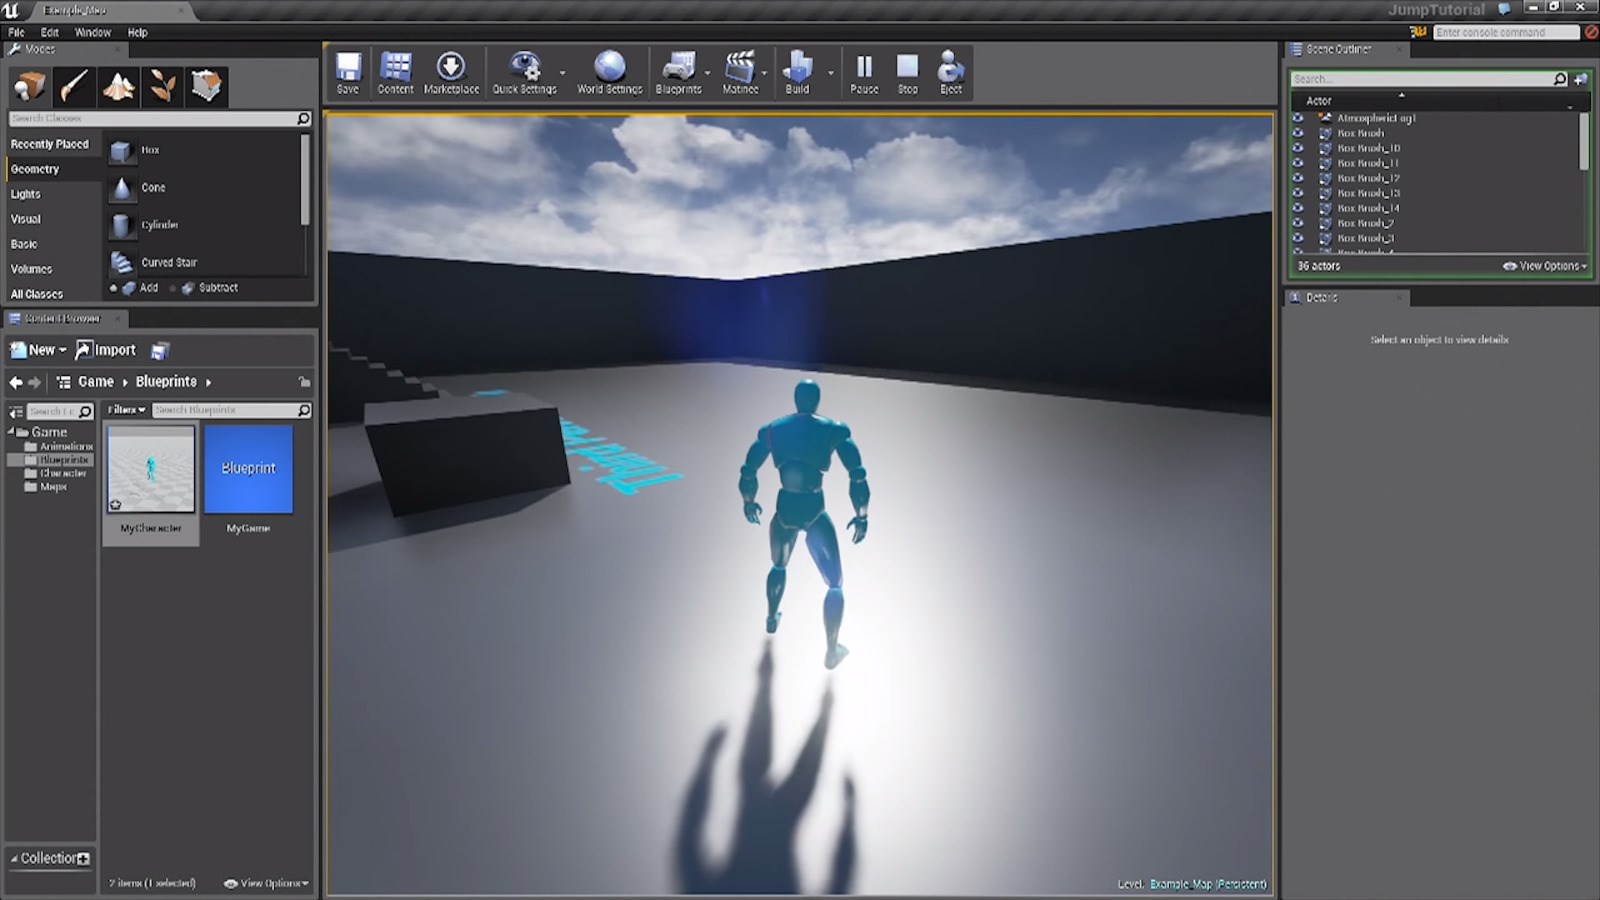Click the Blueprints toolbar icon

679,73
